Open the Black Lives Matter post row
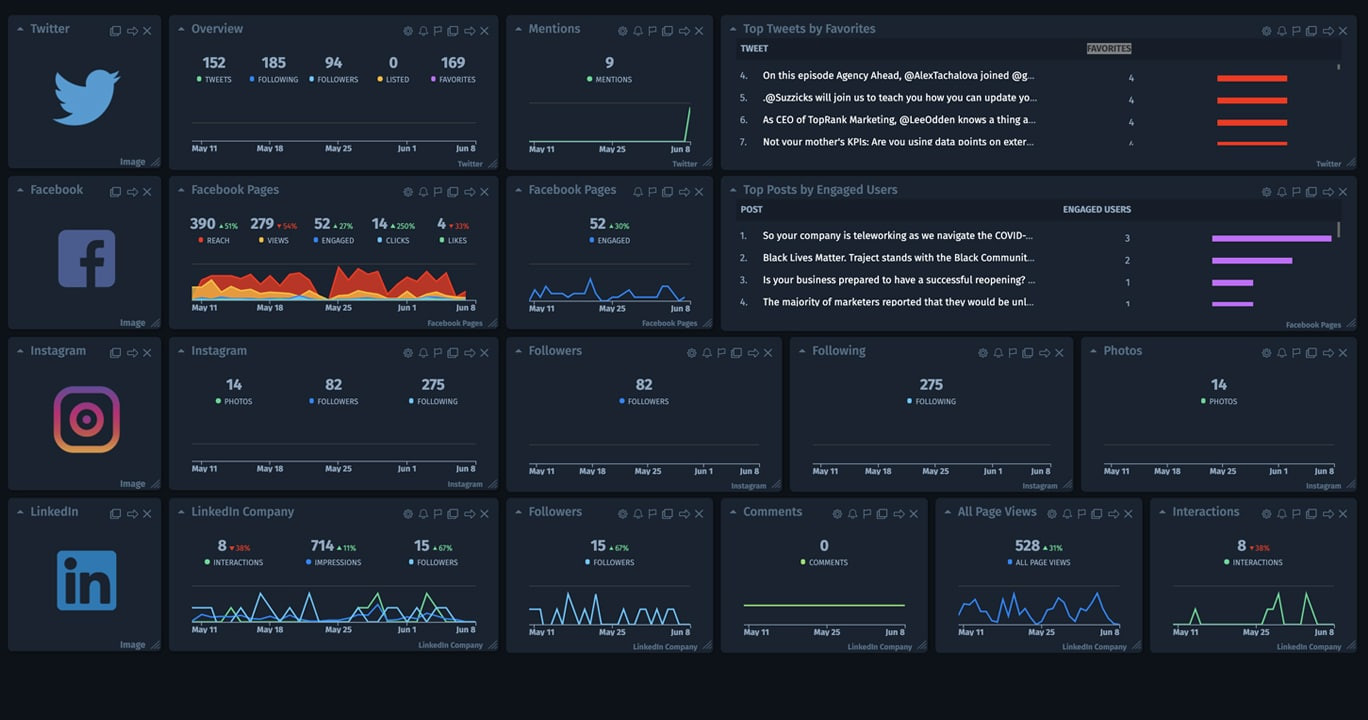The image size is (1368, 720). click(897, 259)
